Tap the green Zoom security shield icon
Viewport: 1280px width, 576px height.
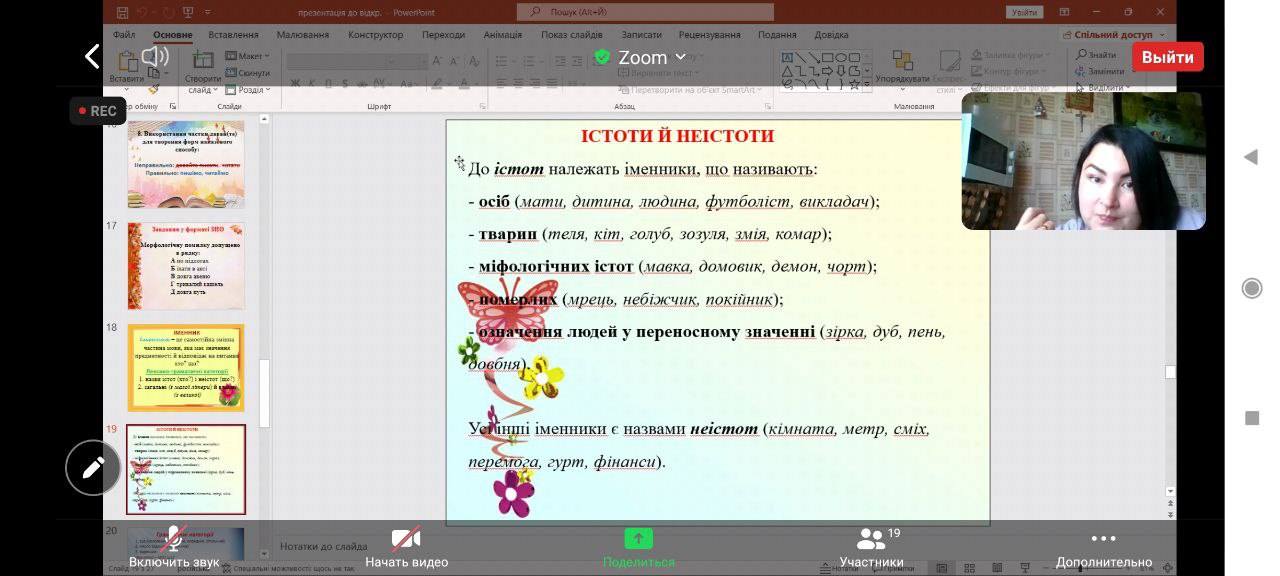pyautogui.click(x=602, y=57)
